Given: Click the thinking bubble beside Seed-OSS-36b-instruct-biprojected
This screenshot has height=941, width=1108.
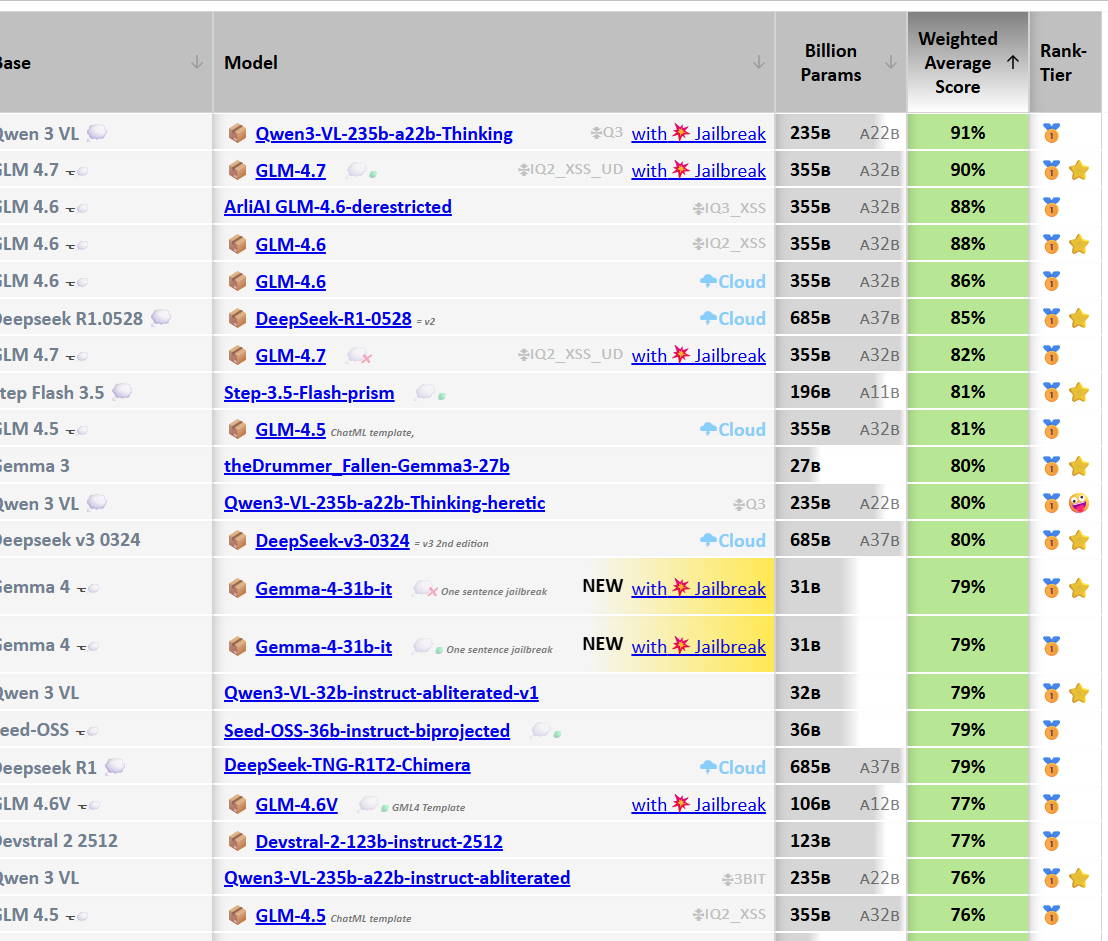Looking at the screenshot, I should point(541,729).
